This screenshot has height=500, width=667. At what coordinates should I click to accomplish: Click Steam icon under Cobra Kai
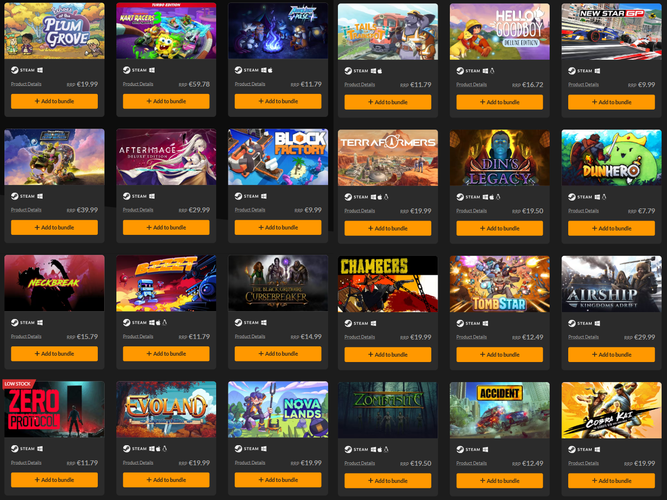pyautogui.click(x=572, y=449)
